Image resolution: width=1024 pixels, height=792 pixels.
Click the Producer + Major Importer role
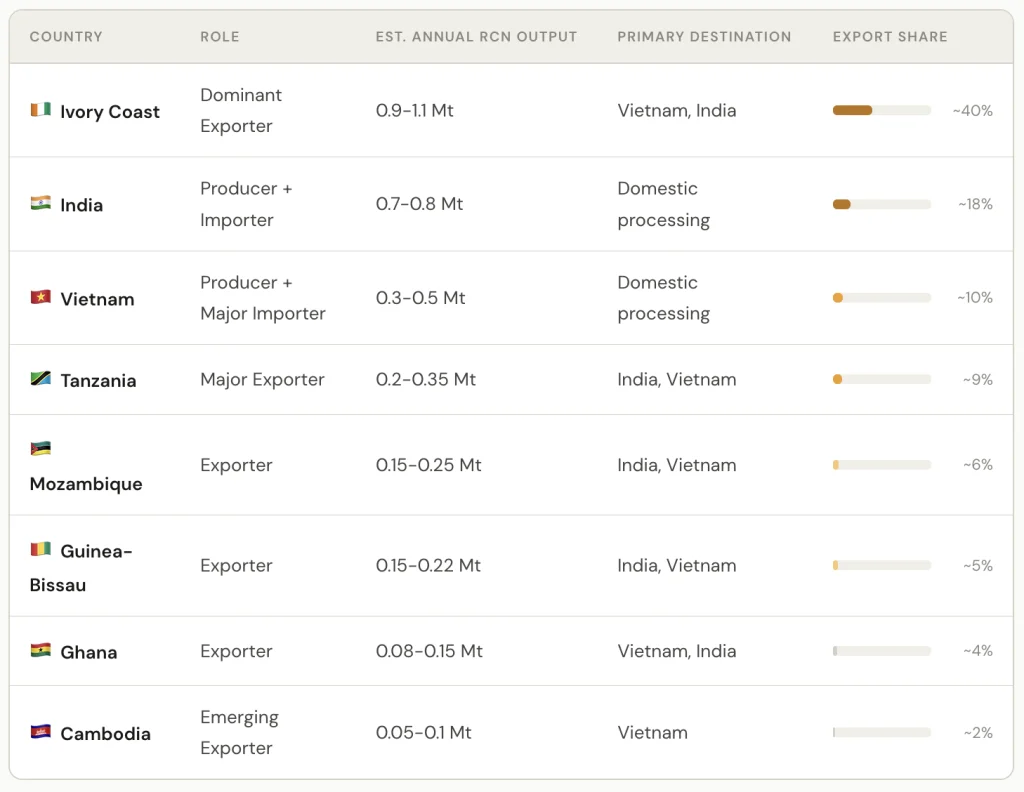coord(263,298)
